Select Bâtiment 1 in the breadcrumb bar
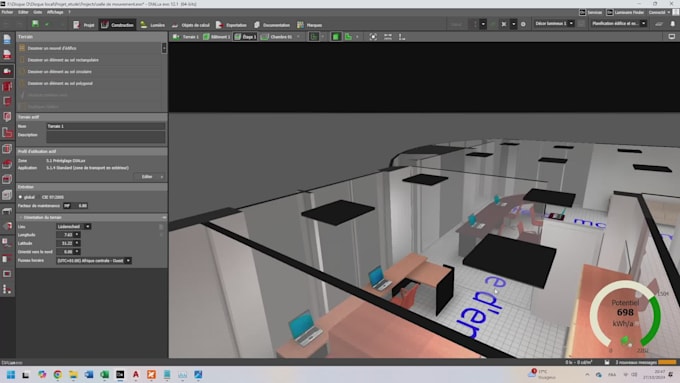Viewport: 680px width, 383px height. 217,37
